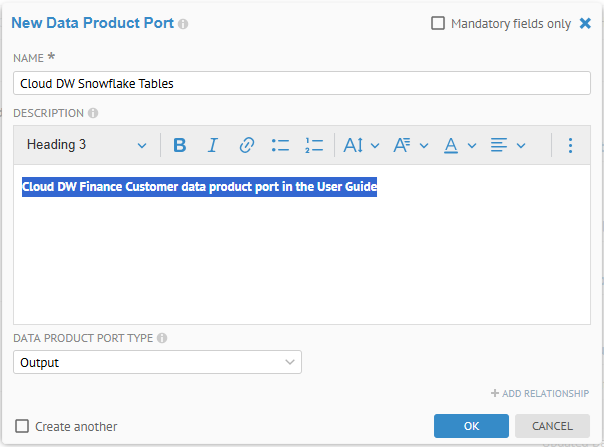The height and width of the screenshot is (447, 604).
Task: Tick the Create another checkbox
Action: click(x=22, y=426)
